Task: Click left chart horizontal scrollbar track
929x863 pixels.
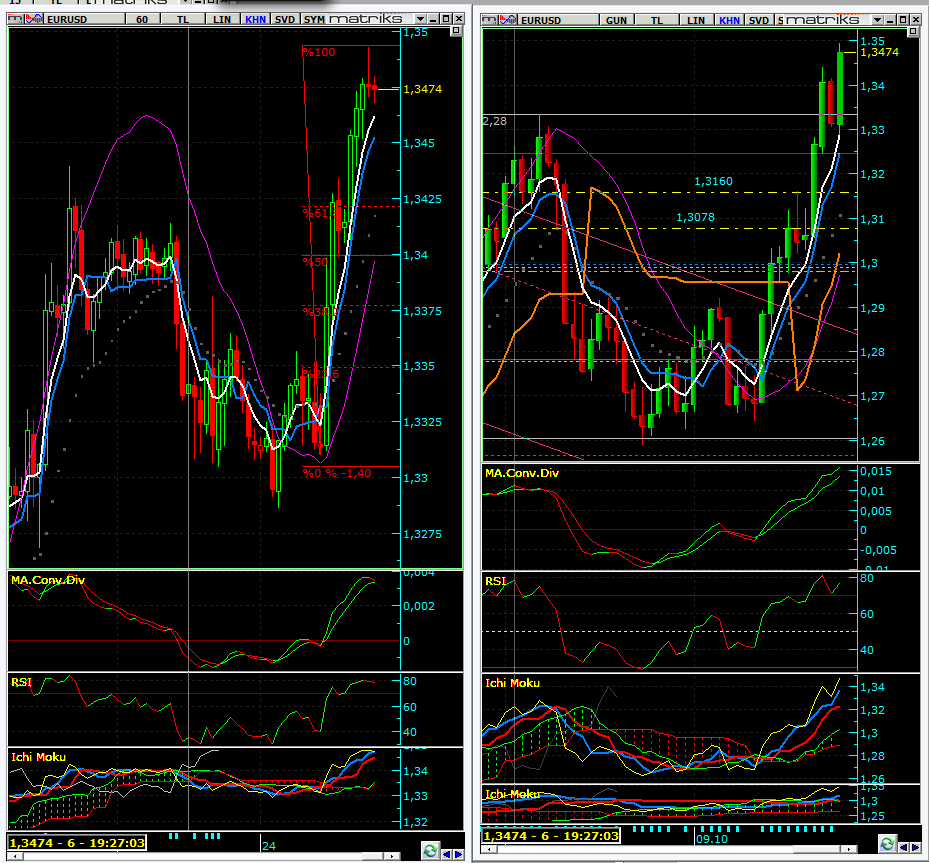Action: (x=200, y=855)
